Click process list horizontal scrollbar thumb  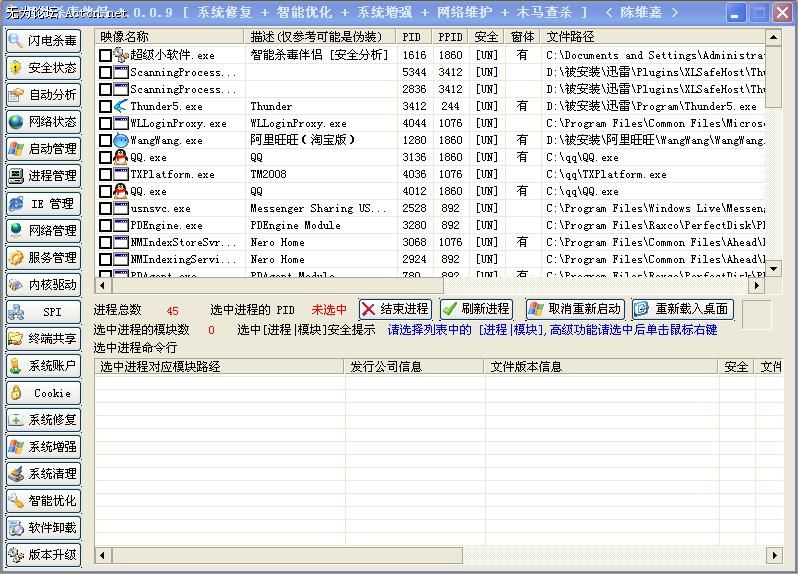277,285
